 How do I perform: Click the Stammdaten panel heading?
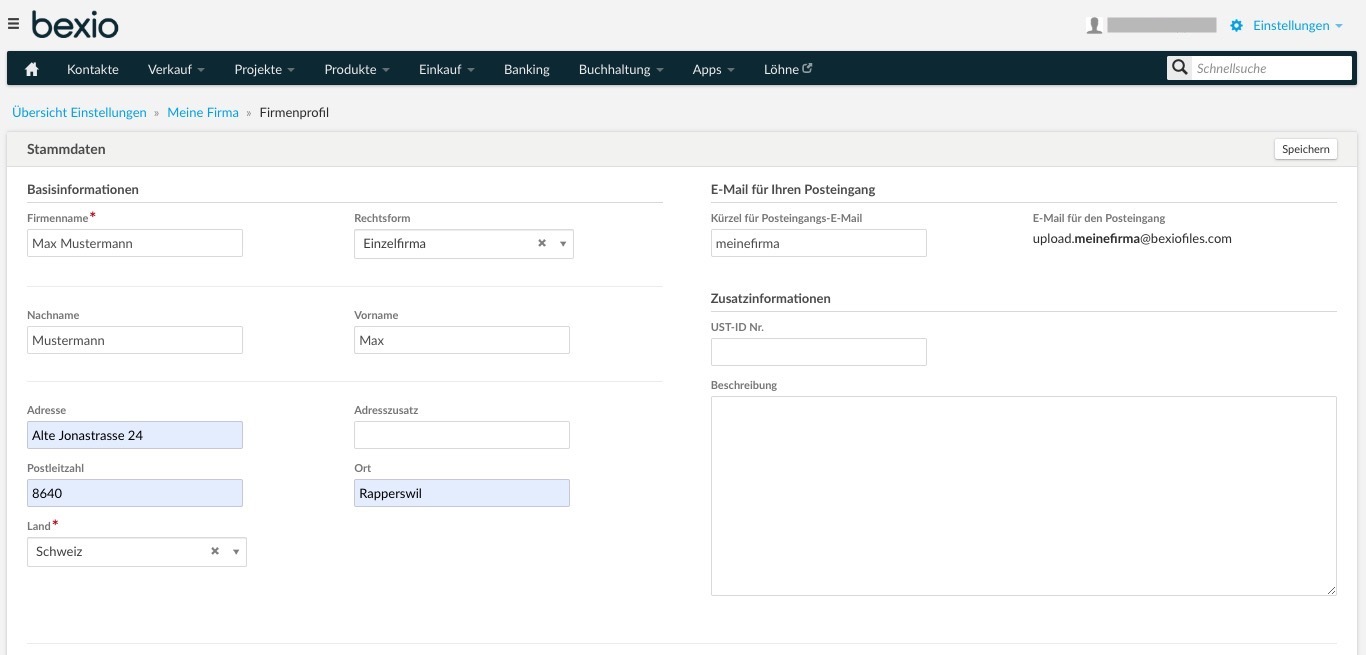click(x=66, y=149)
